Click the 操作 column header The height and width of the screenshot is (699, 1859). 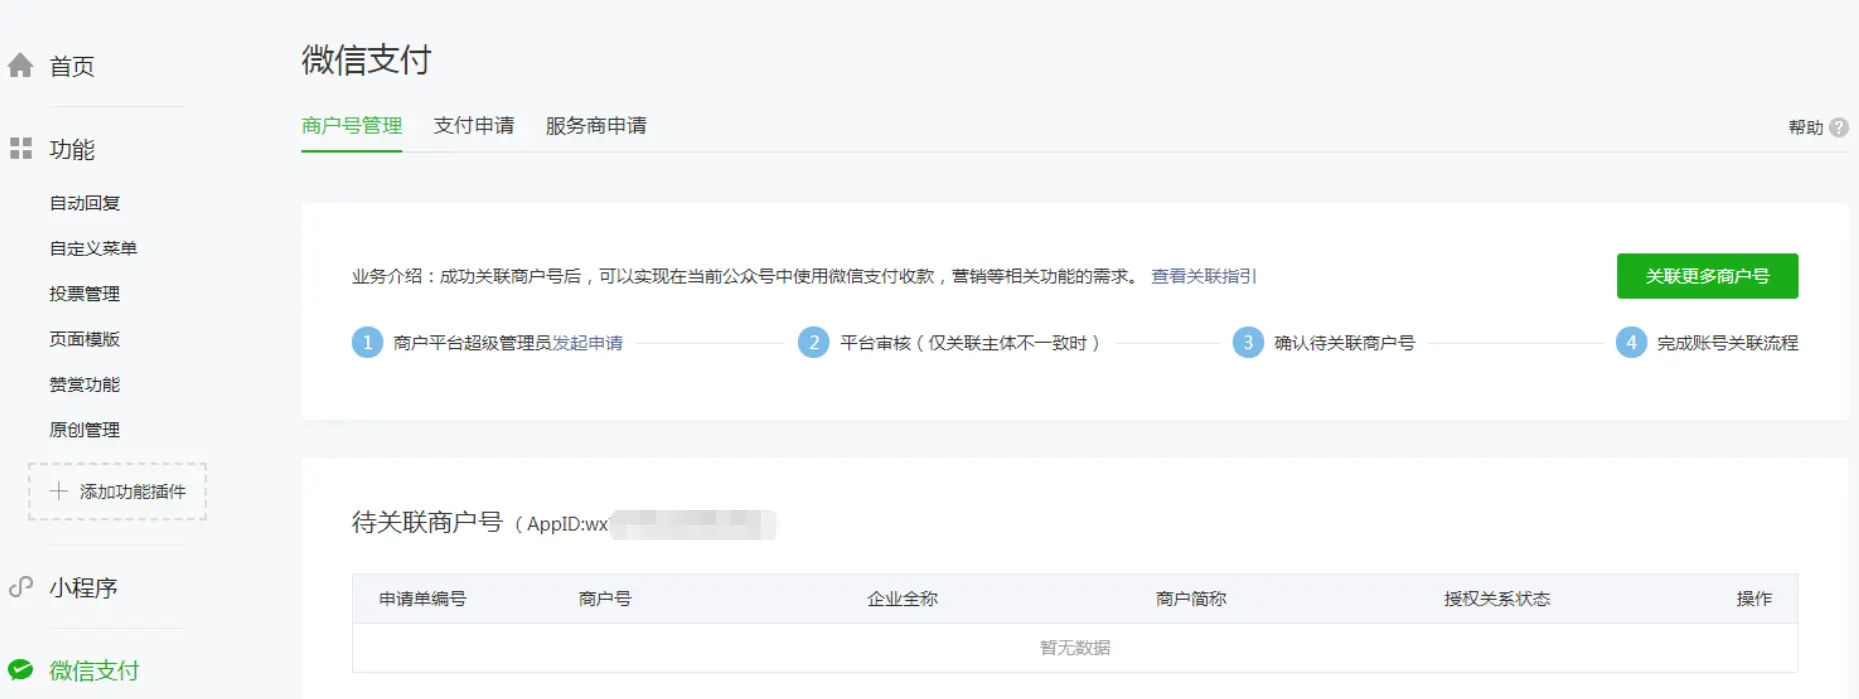[1754, 599]
